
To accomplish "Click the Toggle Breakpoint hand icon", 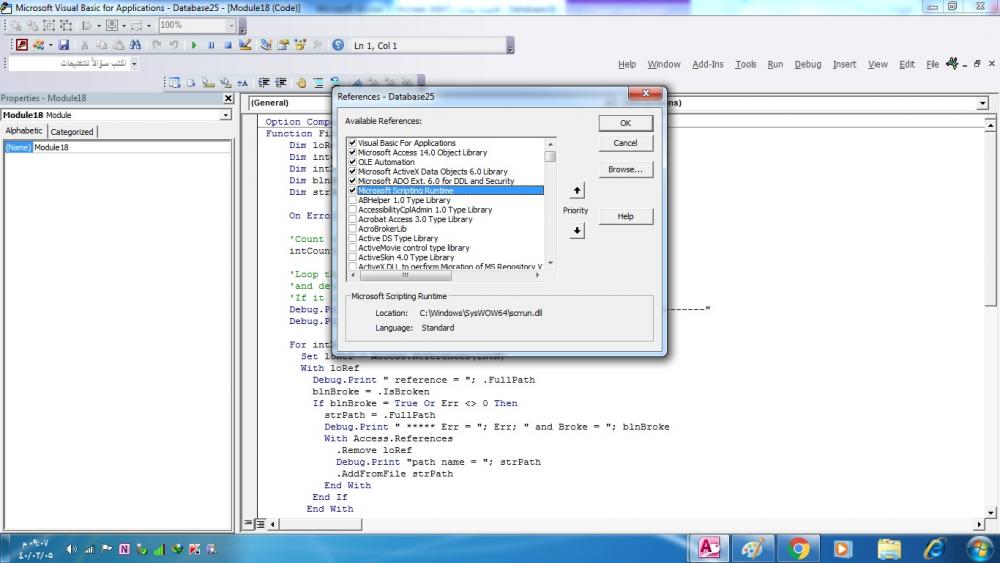I will [x=301, y=83].
